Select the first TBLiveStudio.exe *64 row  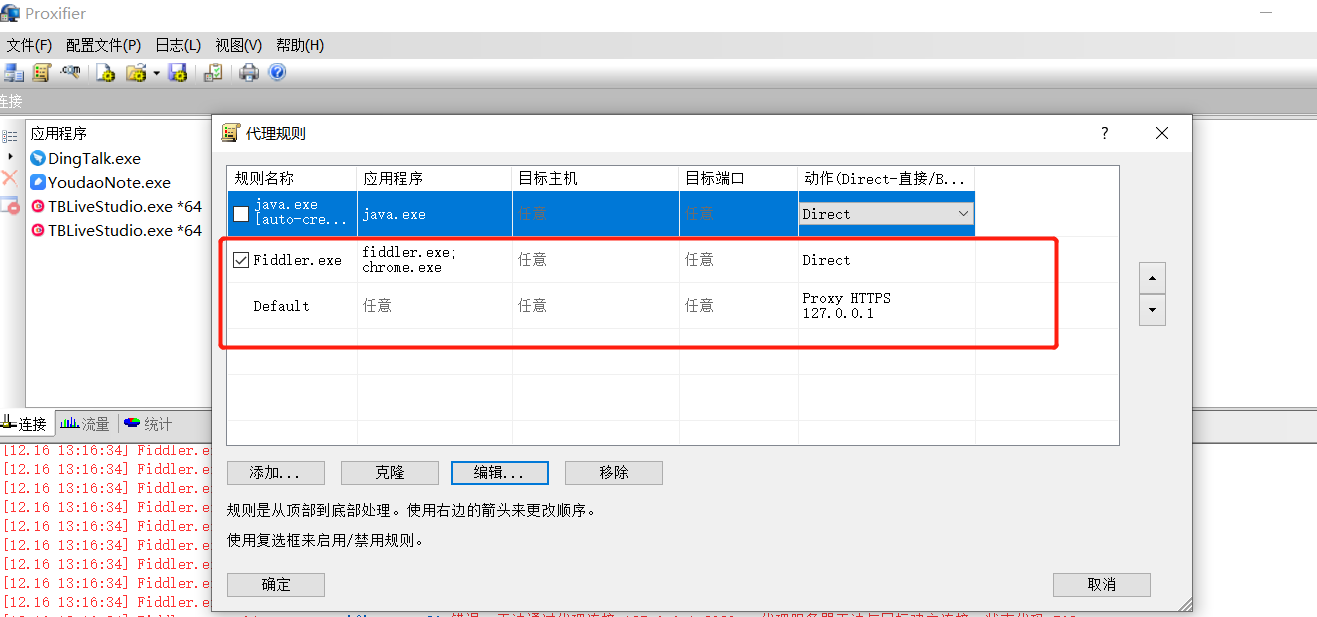point(116,206)
